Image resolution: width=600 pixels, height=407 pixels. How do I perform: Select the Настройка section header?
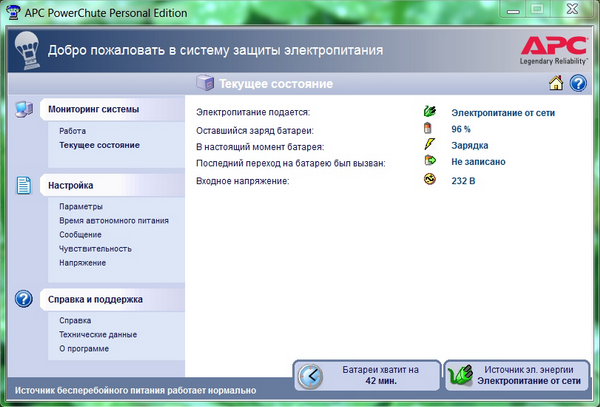pyautogui.click(x=112, y=186)
